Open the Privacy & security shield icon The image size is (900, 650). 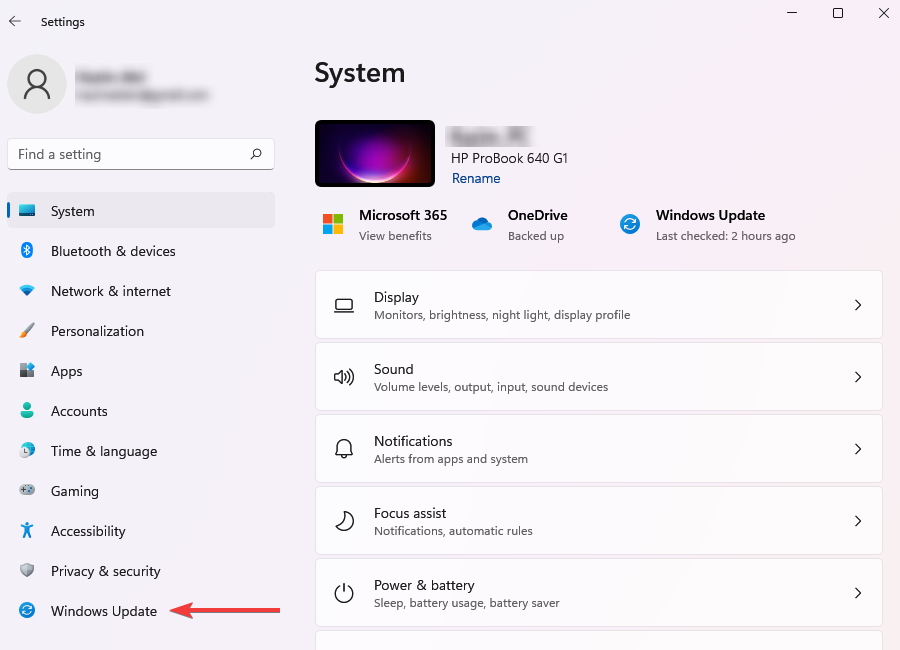[x=27, y=570]
